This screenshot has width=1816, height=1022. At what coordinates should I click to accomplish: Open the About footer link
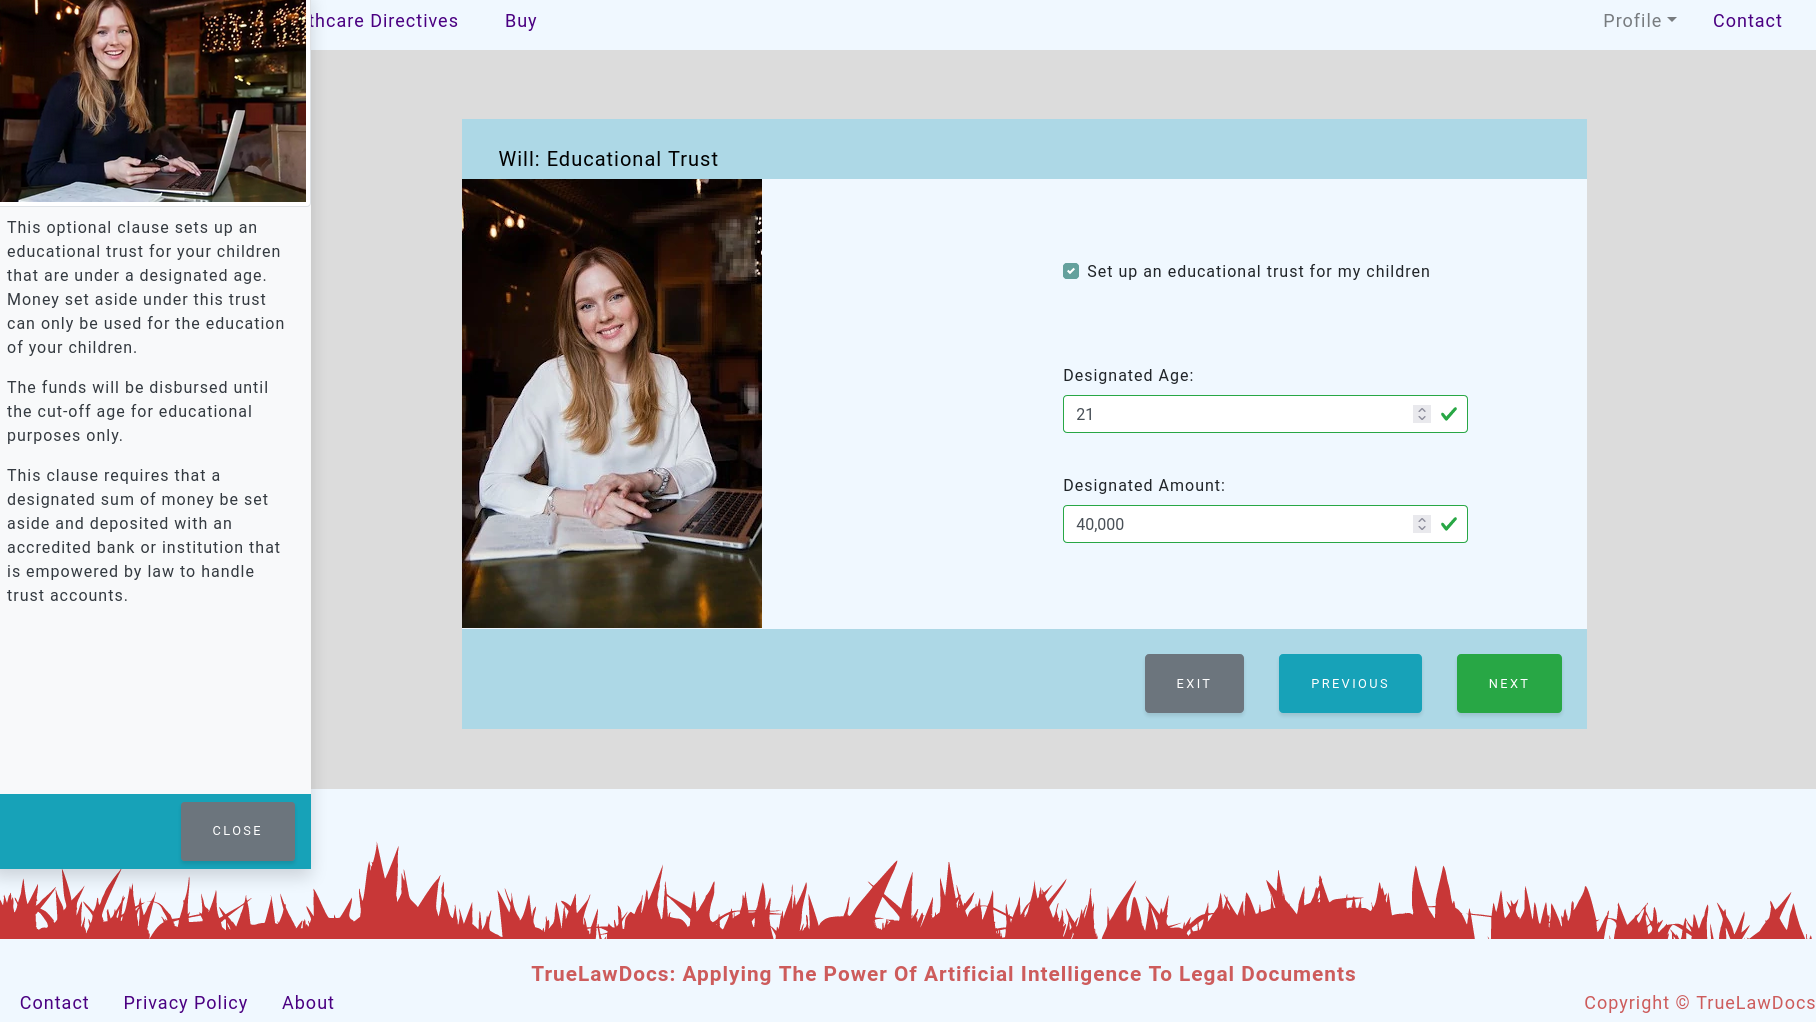[308, 1003]
